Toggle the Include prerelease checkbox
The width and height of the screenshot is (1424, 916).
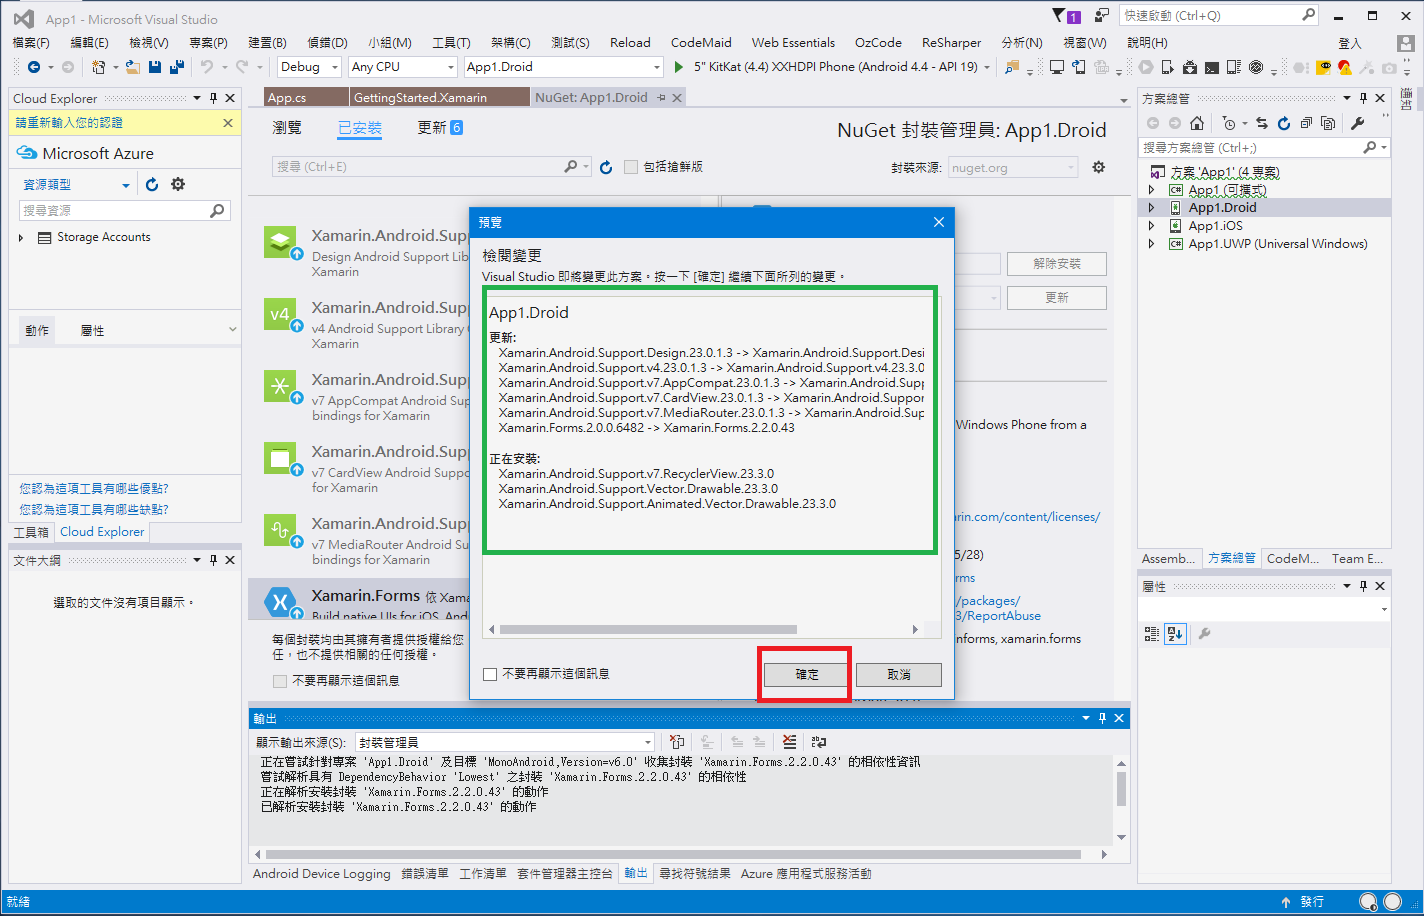631,167
